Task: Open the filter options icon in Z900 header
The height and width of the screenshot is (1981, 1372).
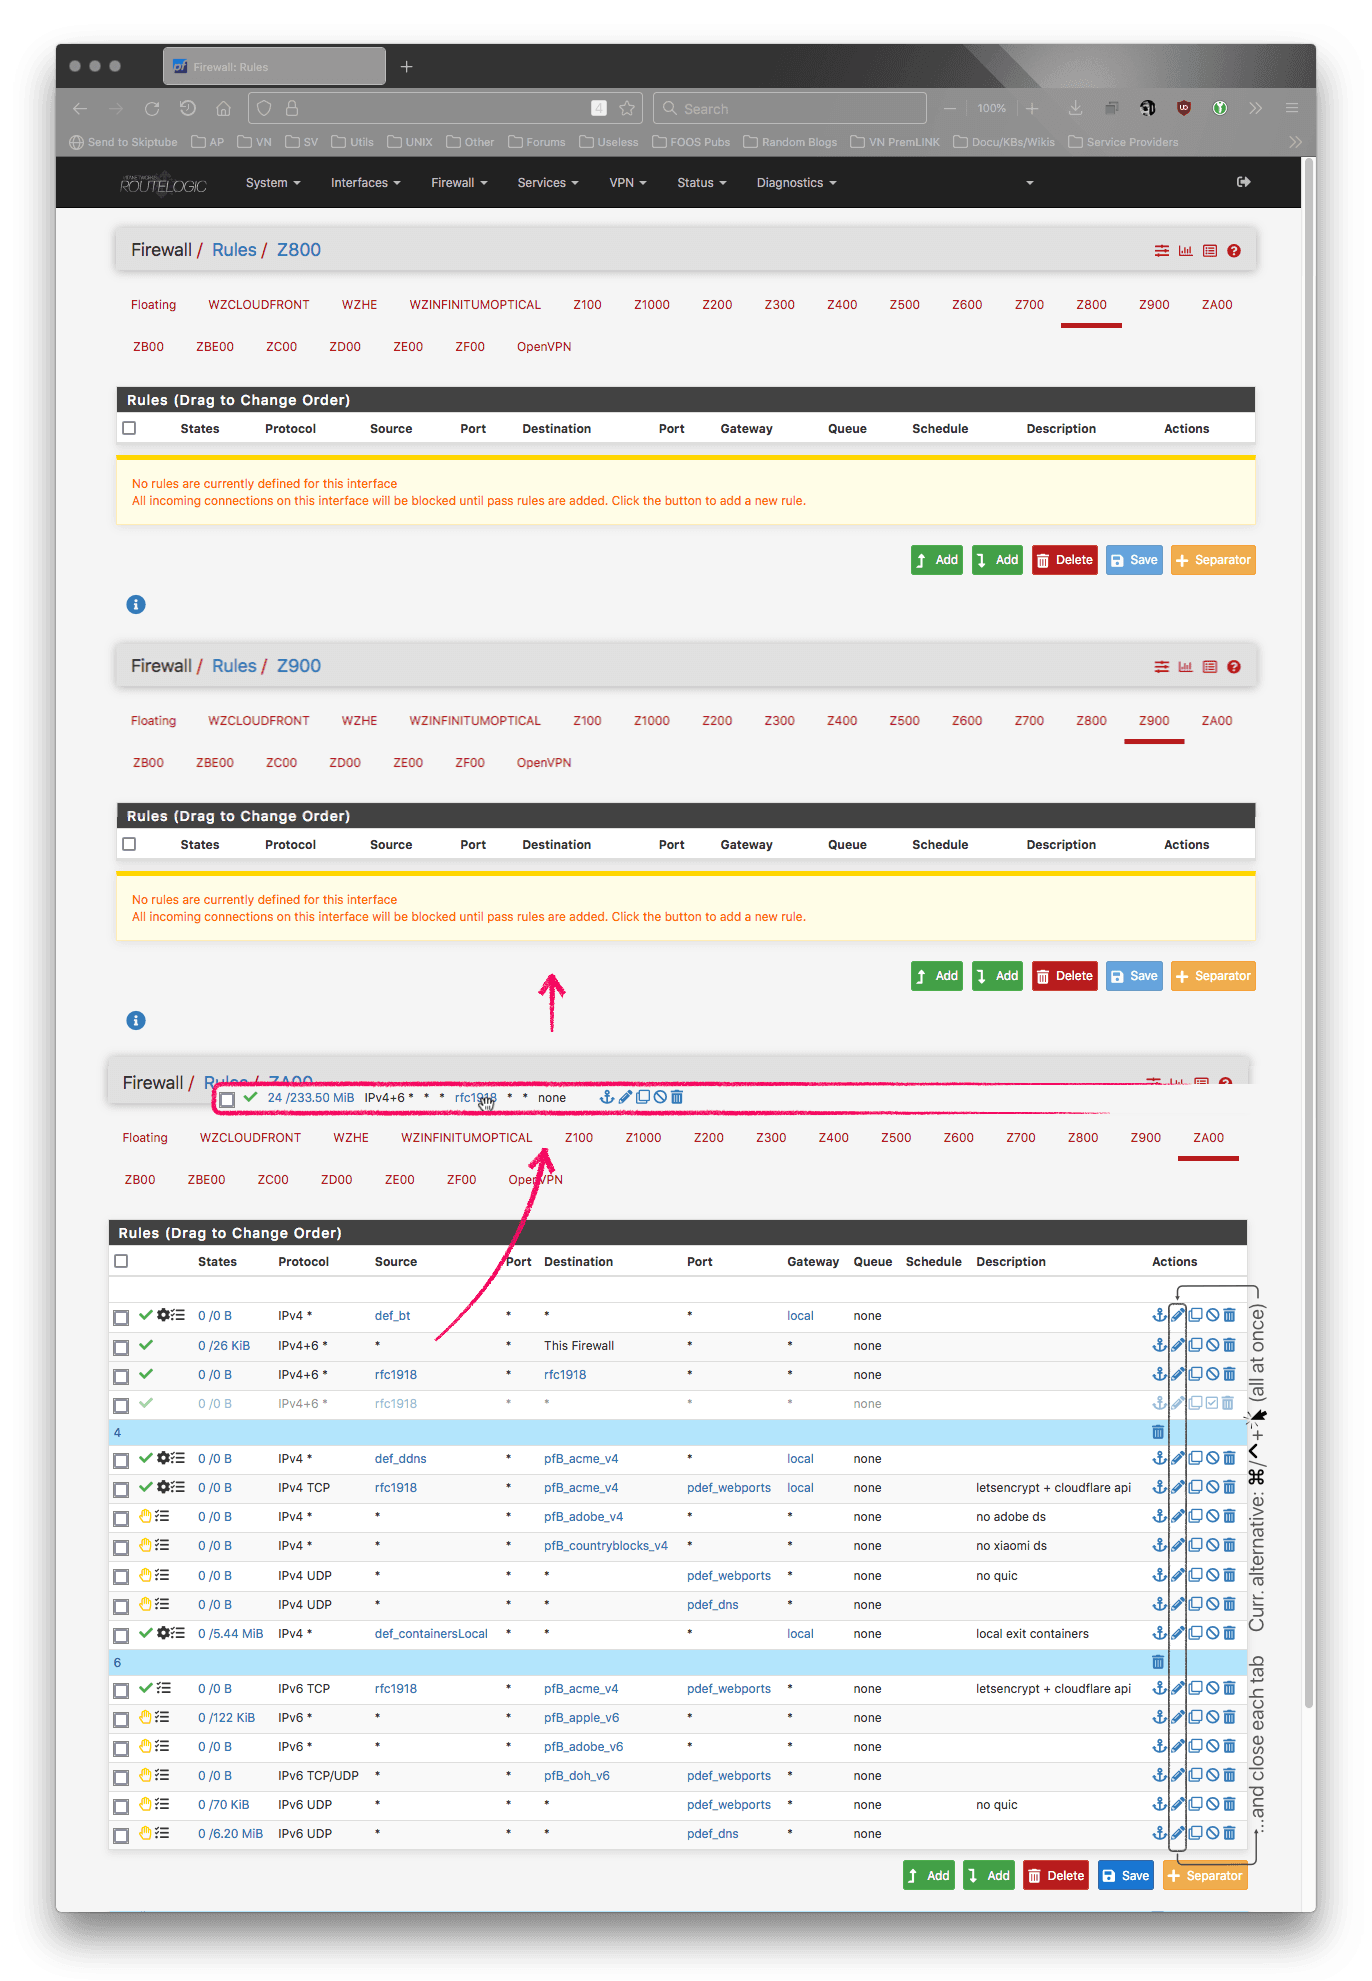Action: (1161, 667)
